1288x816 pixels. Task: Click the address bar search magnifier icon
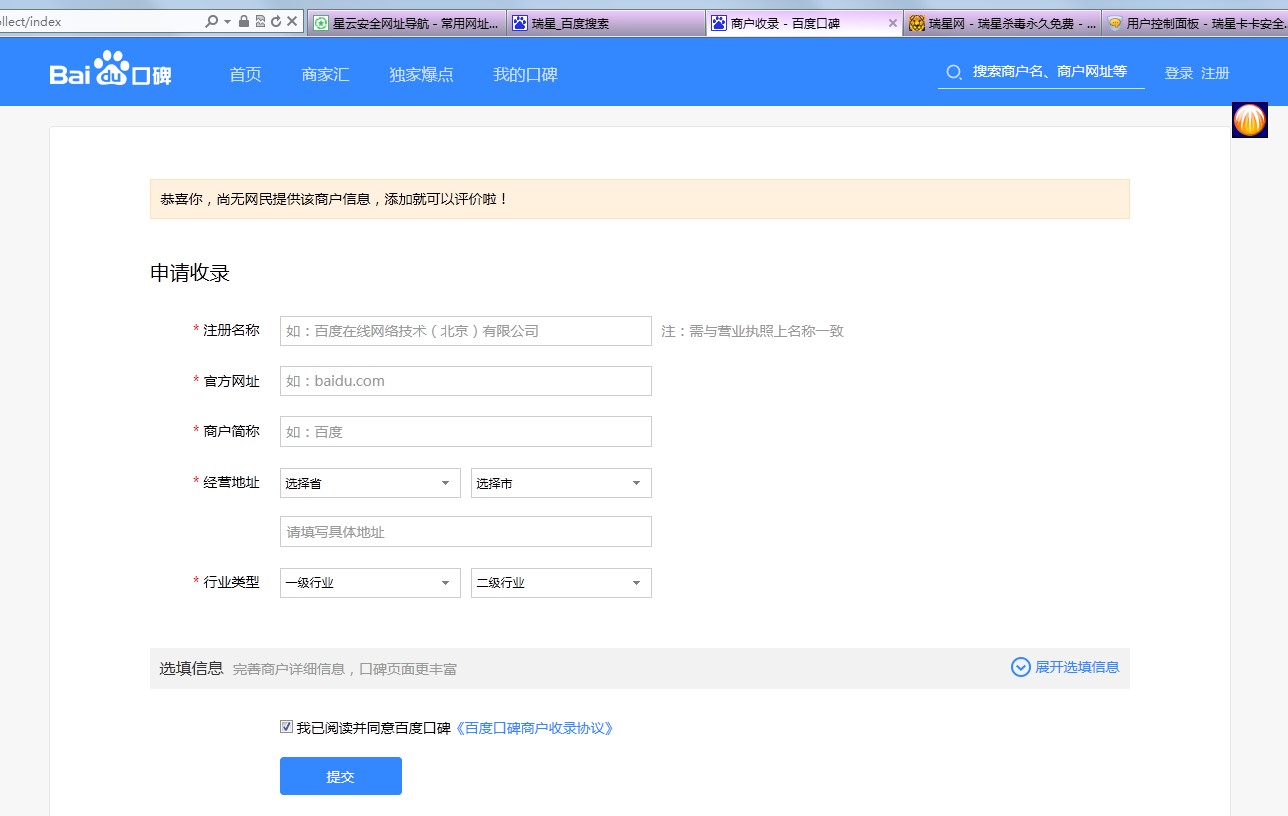pyautogui.click(x=211, y=21)
